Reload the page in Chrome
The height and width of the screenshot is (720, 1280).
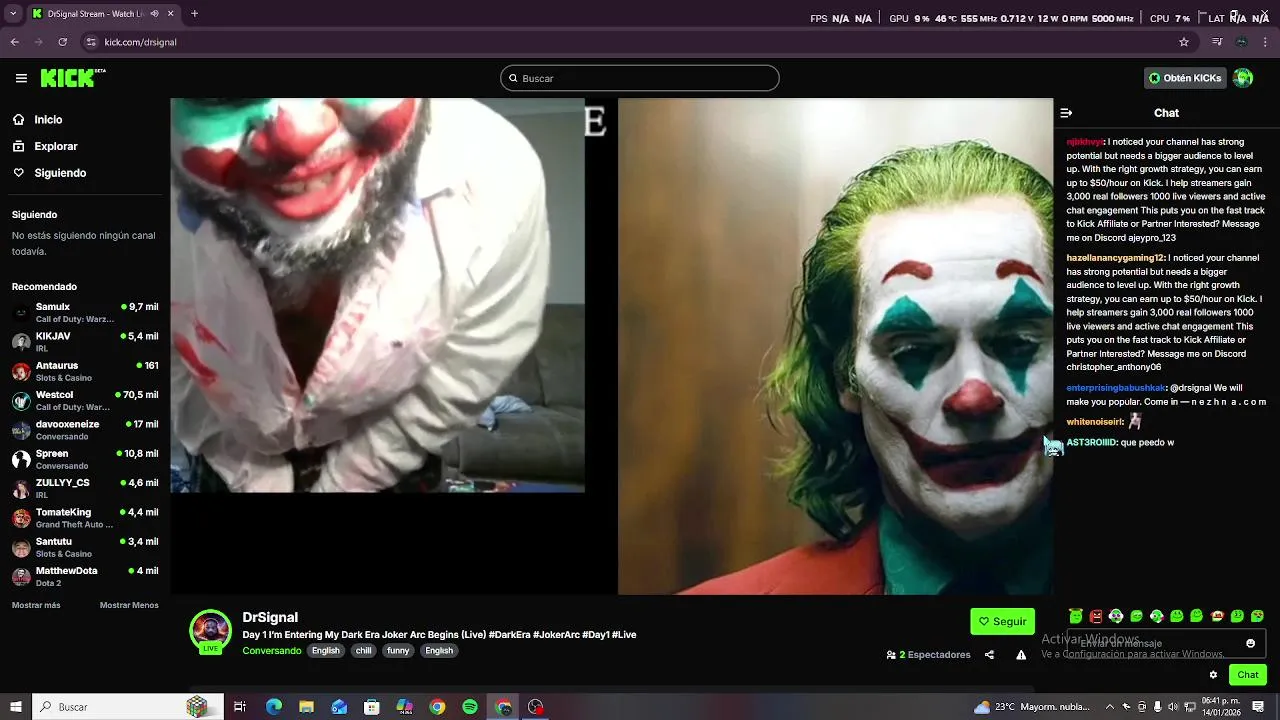click(63, 42)
